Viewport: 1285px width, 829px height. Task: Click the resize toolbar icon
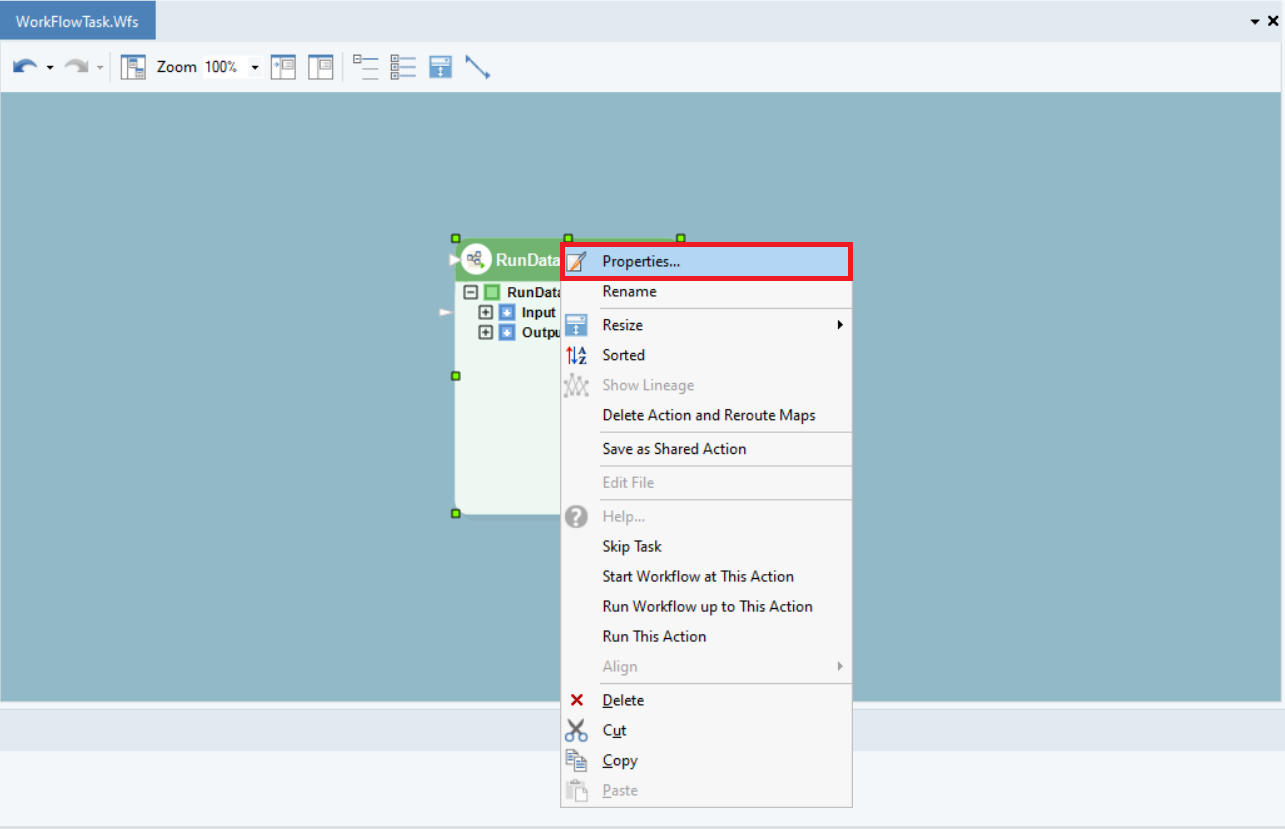pos(440,67)
